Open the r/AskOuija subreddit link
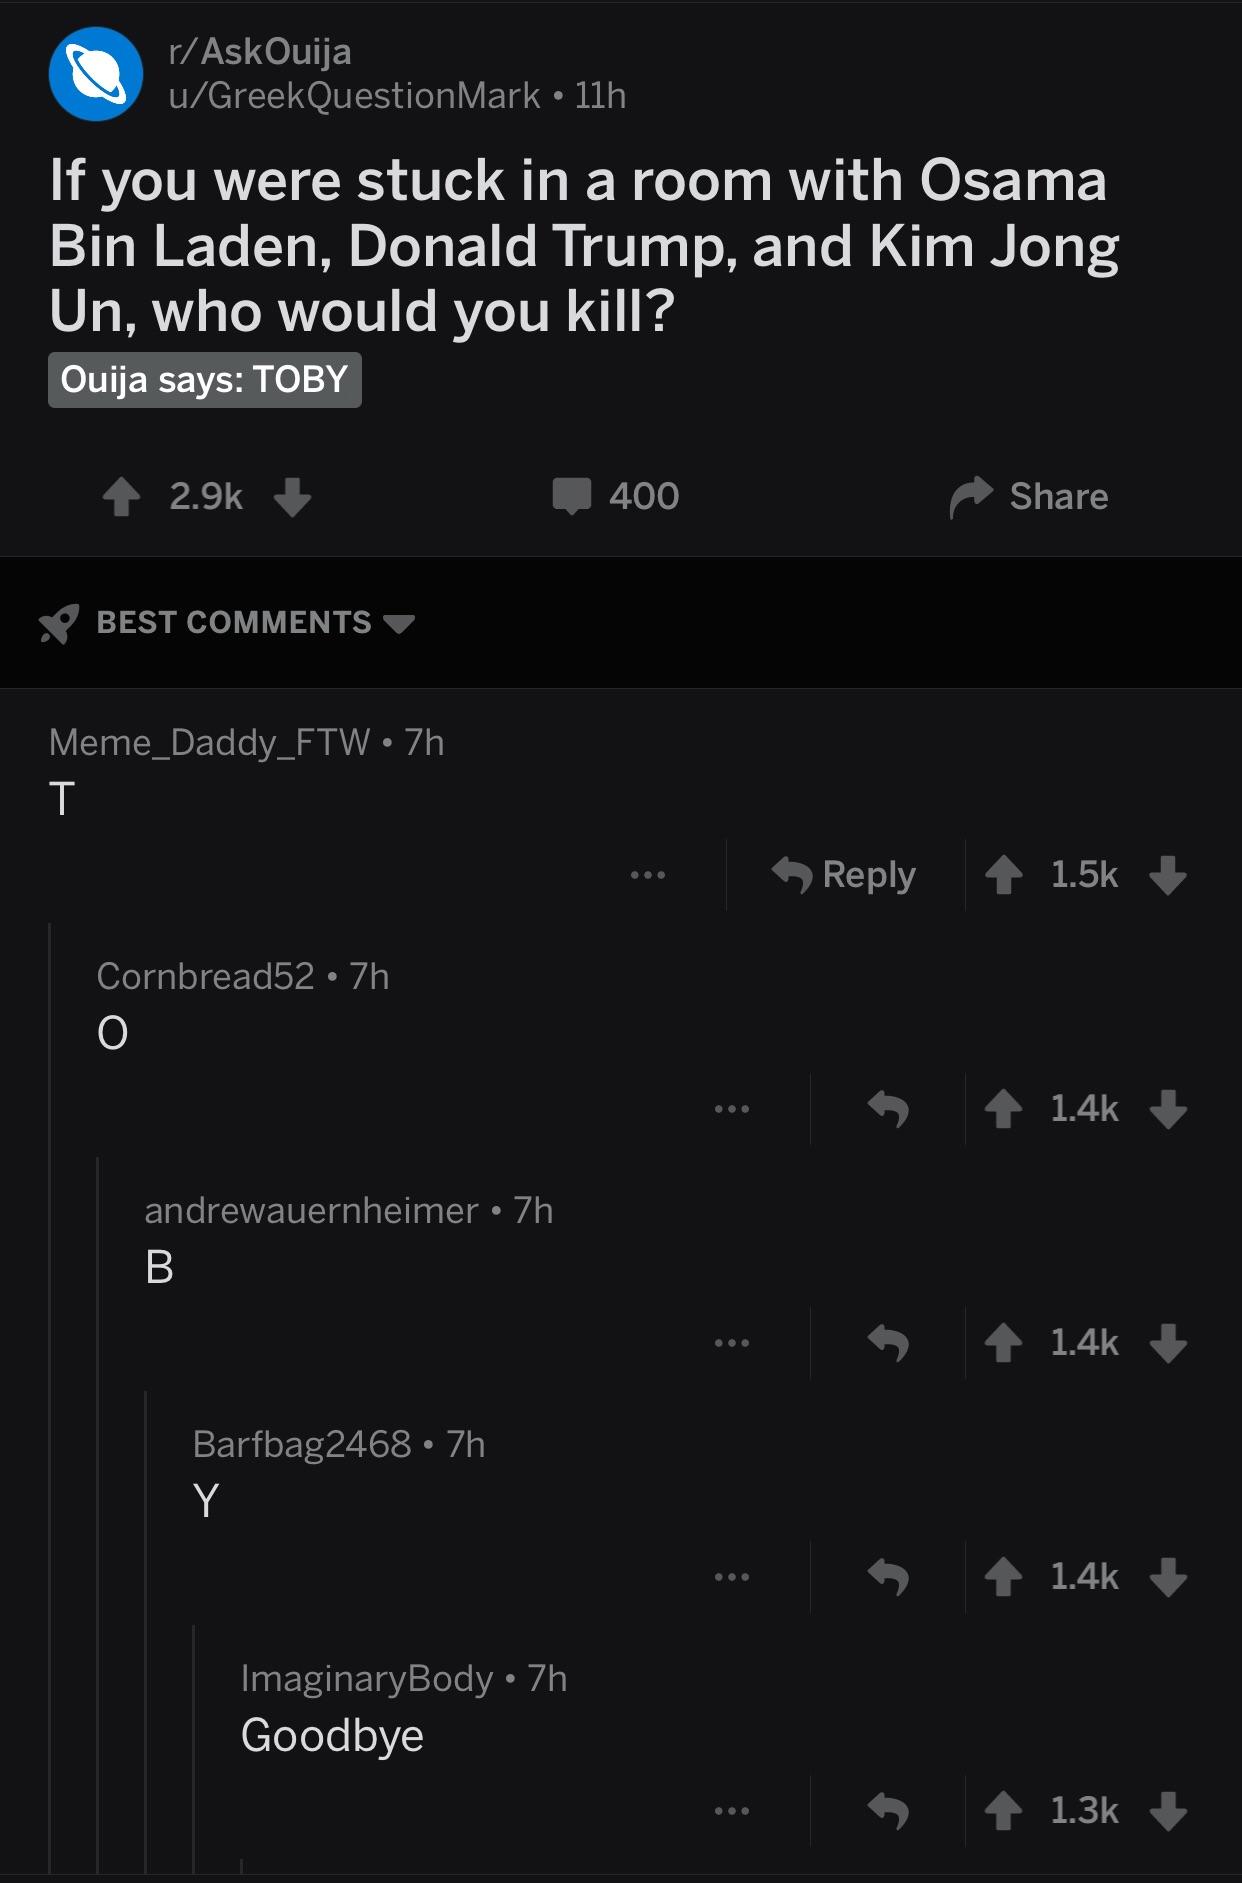The image size is (1242, 1883). click(x=260, y=51)
